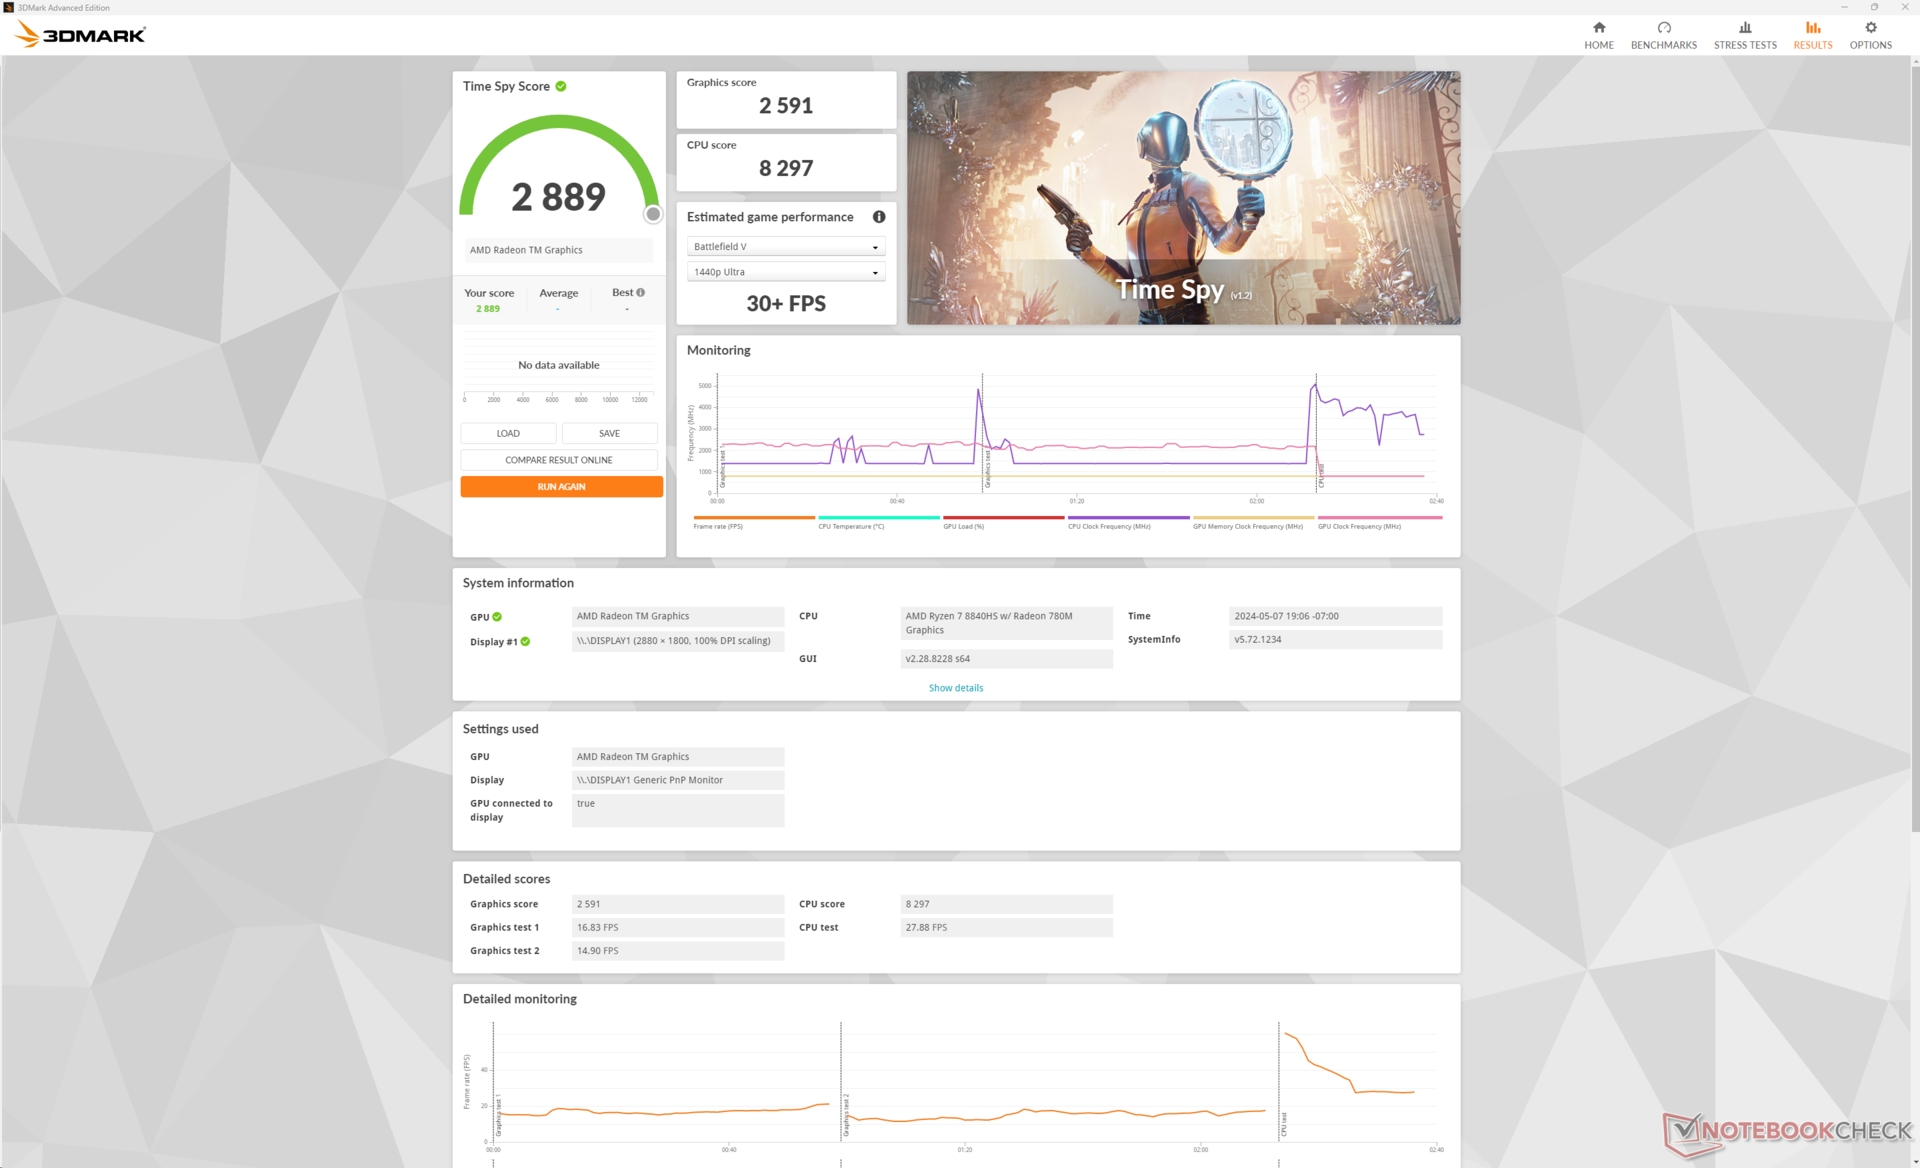Click the Home icon in top navigation

point(1598,28)
